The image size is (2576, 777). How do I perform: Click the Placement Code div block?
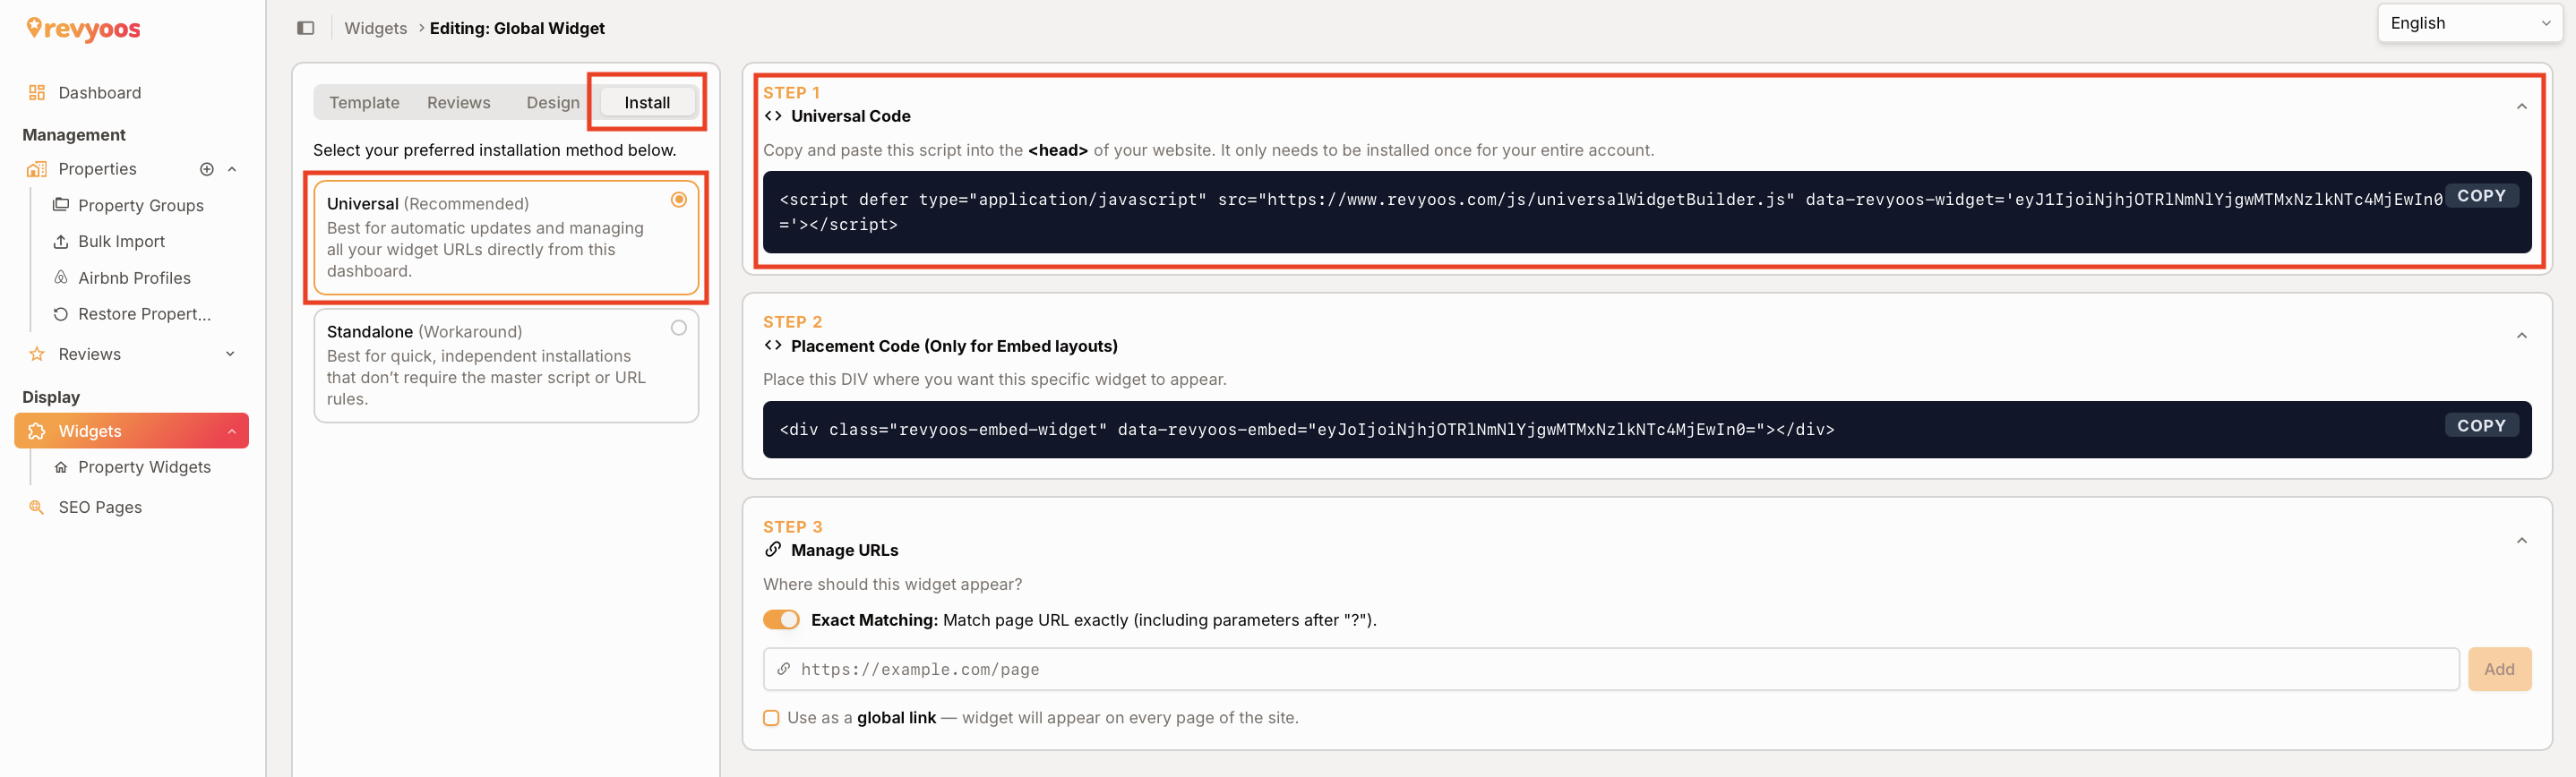click(1646, 430)
